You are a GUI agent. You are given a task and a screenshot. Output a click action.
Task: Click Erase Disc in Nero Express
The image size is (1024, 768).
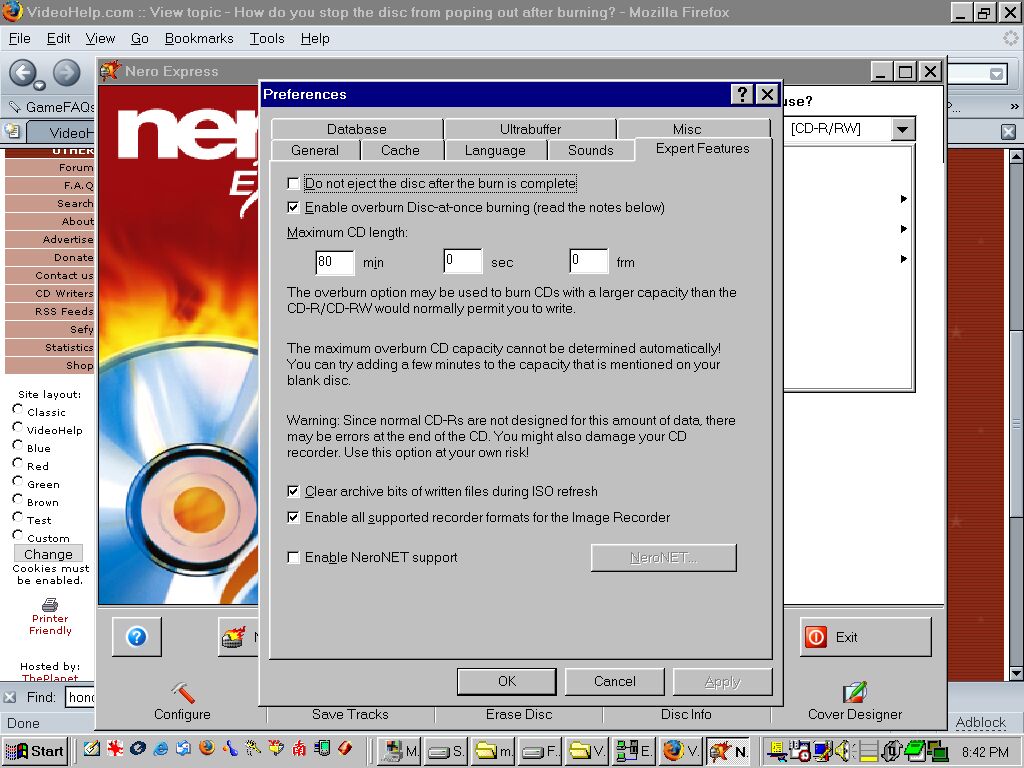point(519,714)
